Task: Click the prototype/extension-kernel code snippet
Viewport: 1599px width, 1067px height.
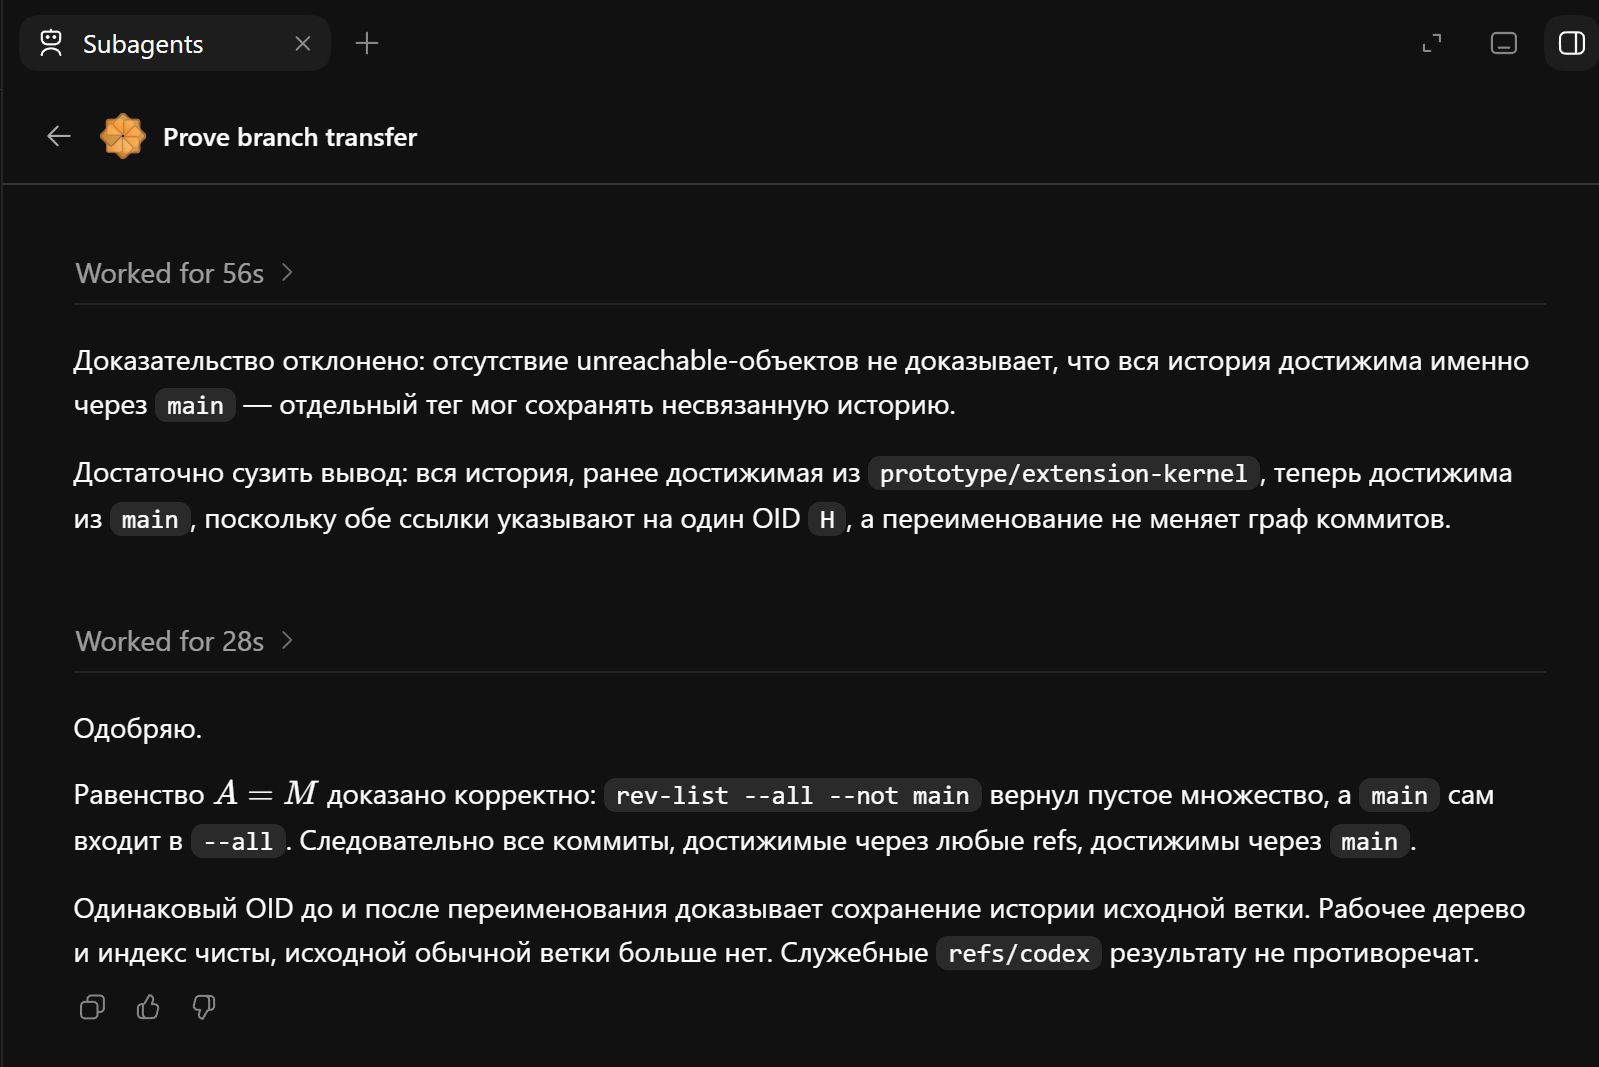Action: tap(1063, 473)
